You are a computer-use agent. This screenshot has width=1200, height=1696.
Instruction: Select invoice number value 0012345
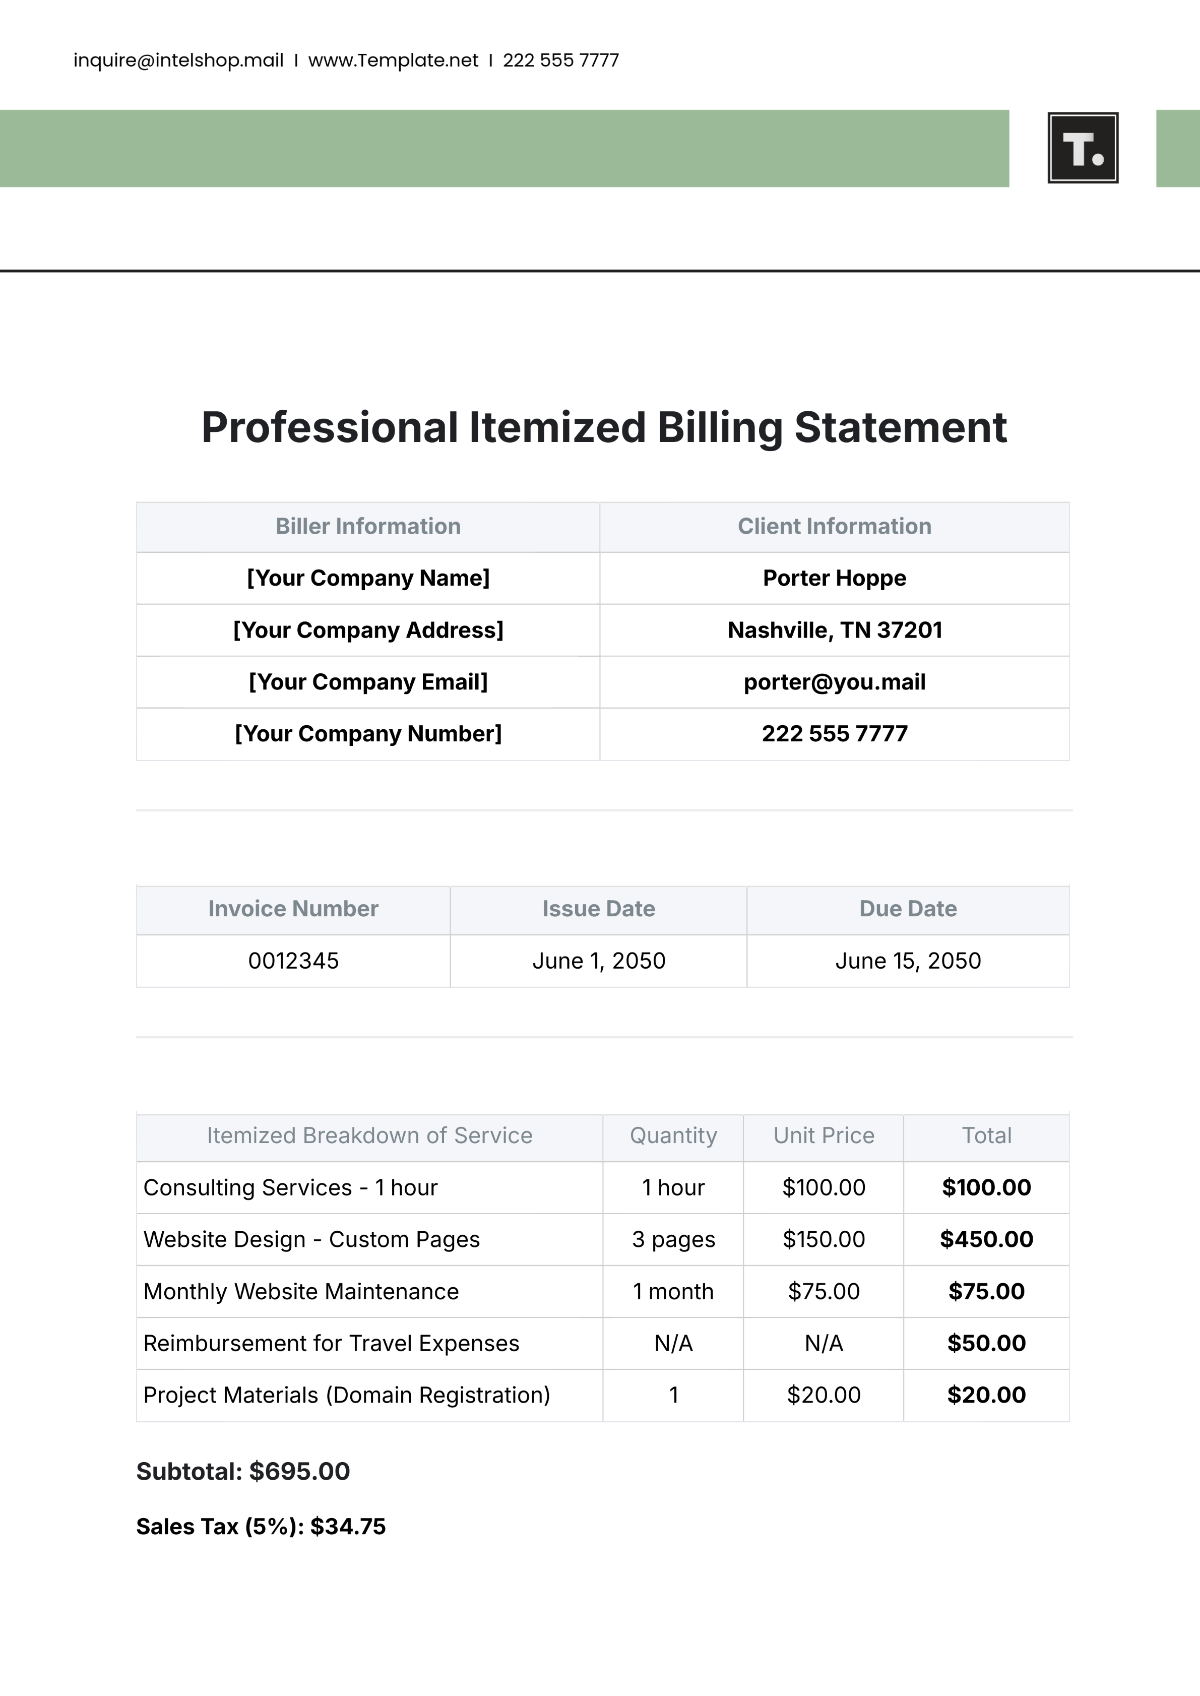[293, 961]
